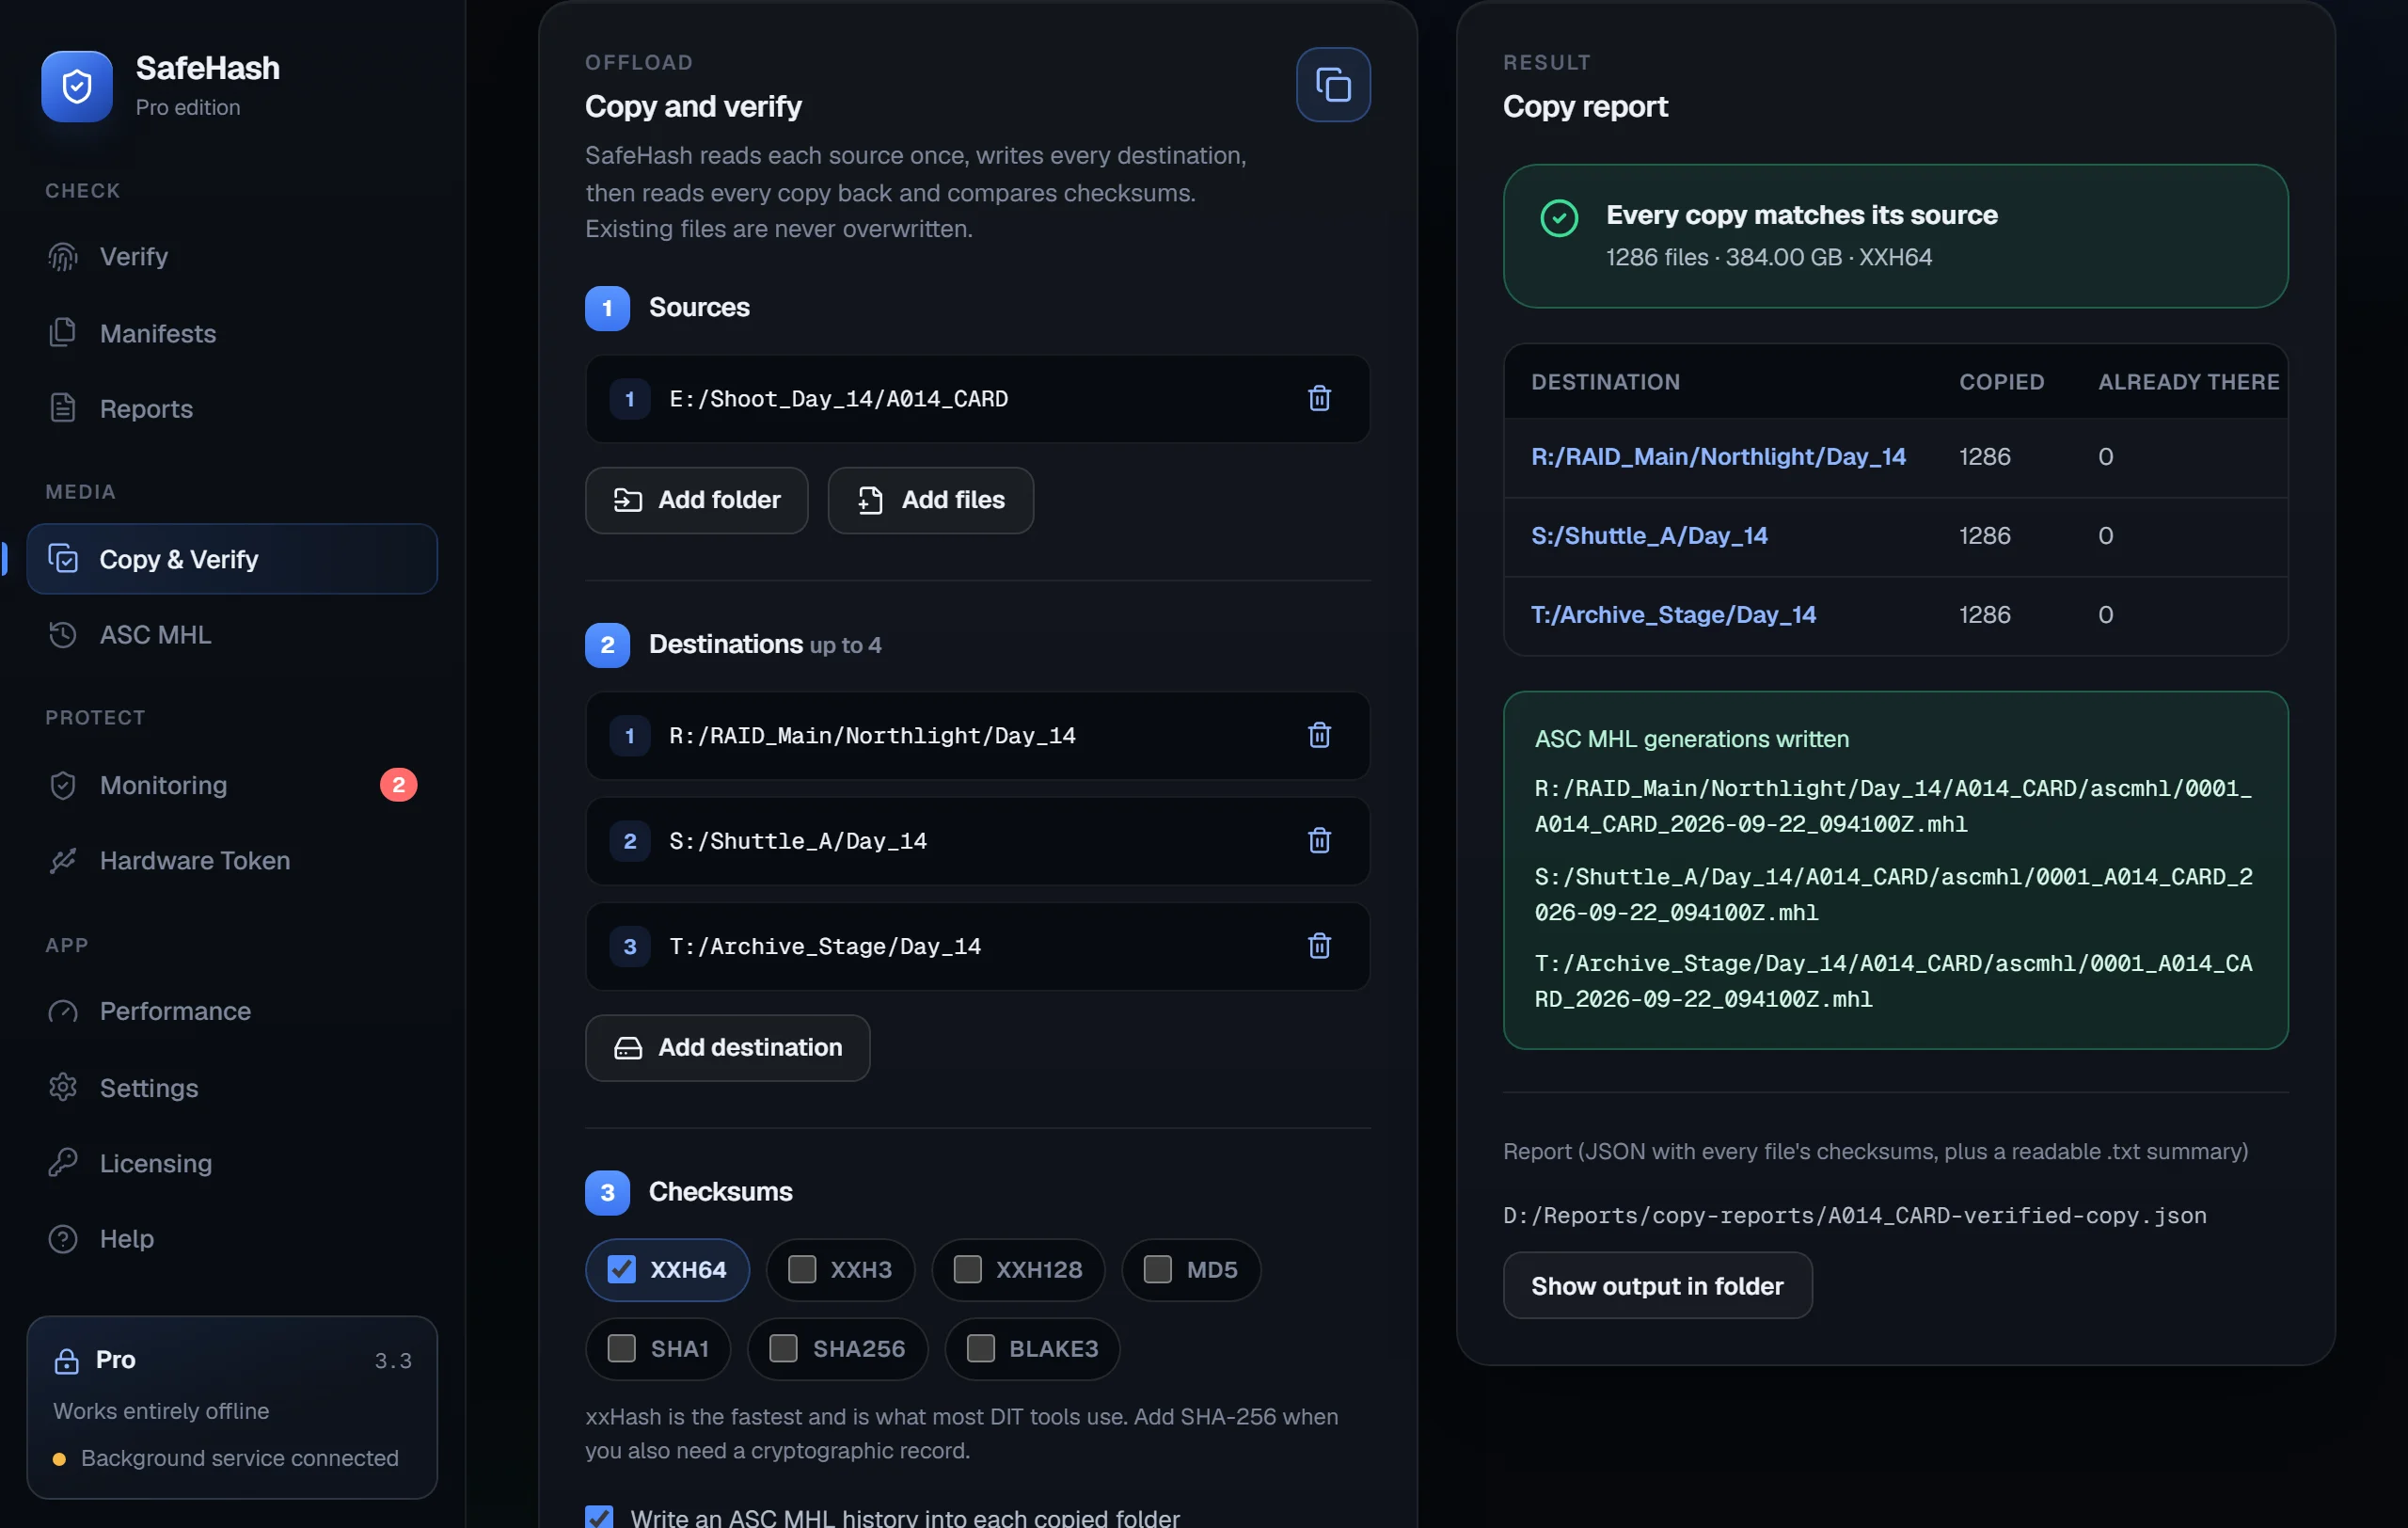Click the Hardware Token plug icon
Image resolution: width=2408 pixels, height=1528 pixels.
tap(63, 860)
